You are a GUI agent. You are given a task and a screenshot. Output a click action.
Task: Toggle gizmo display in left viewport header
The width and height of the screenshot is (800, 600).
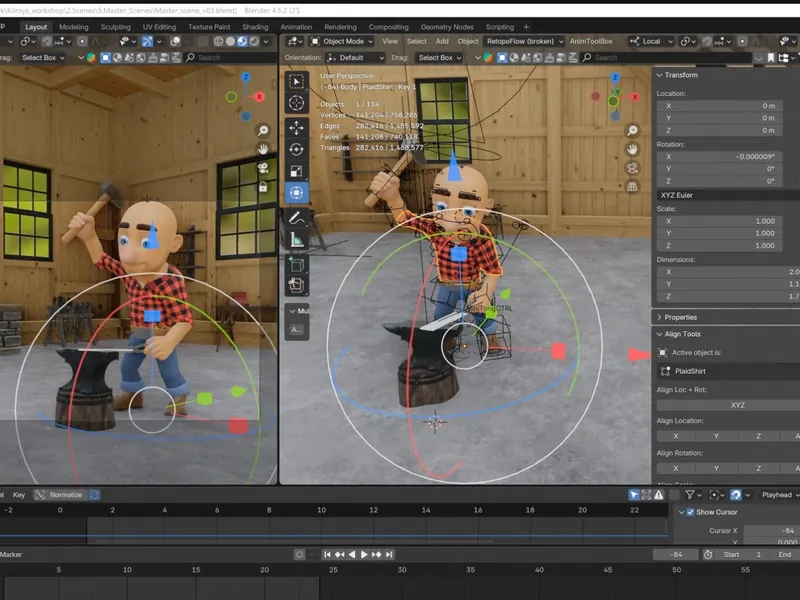[147, 41]
